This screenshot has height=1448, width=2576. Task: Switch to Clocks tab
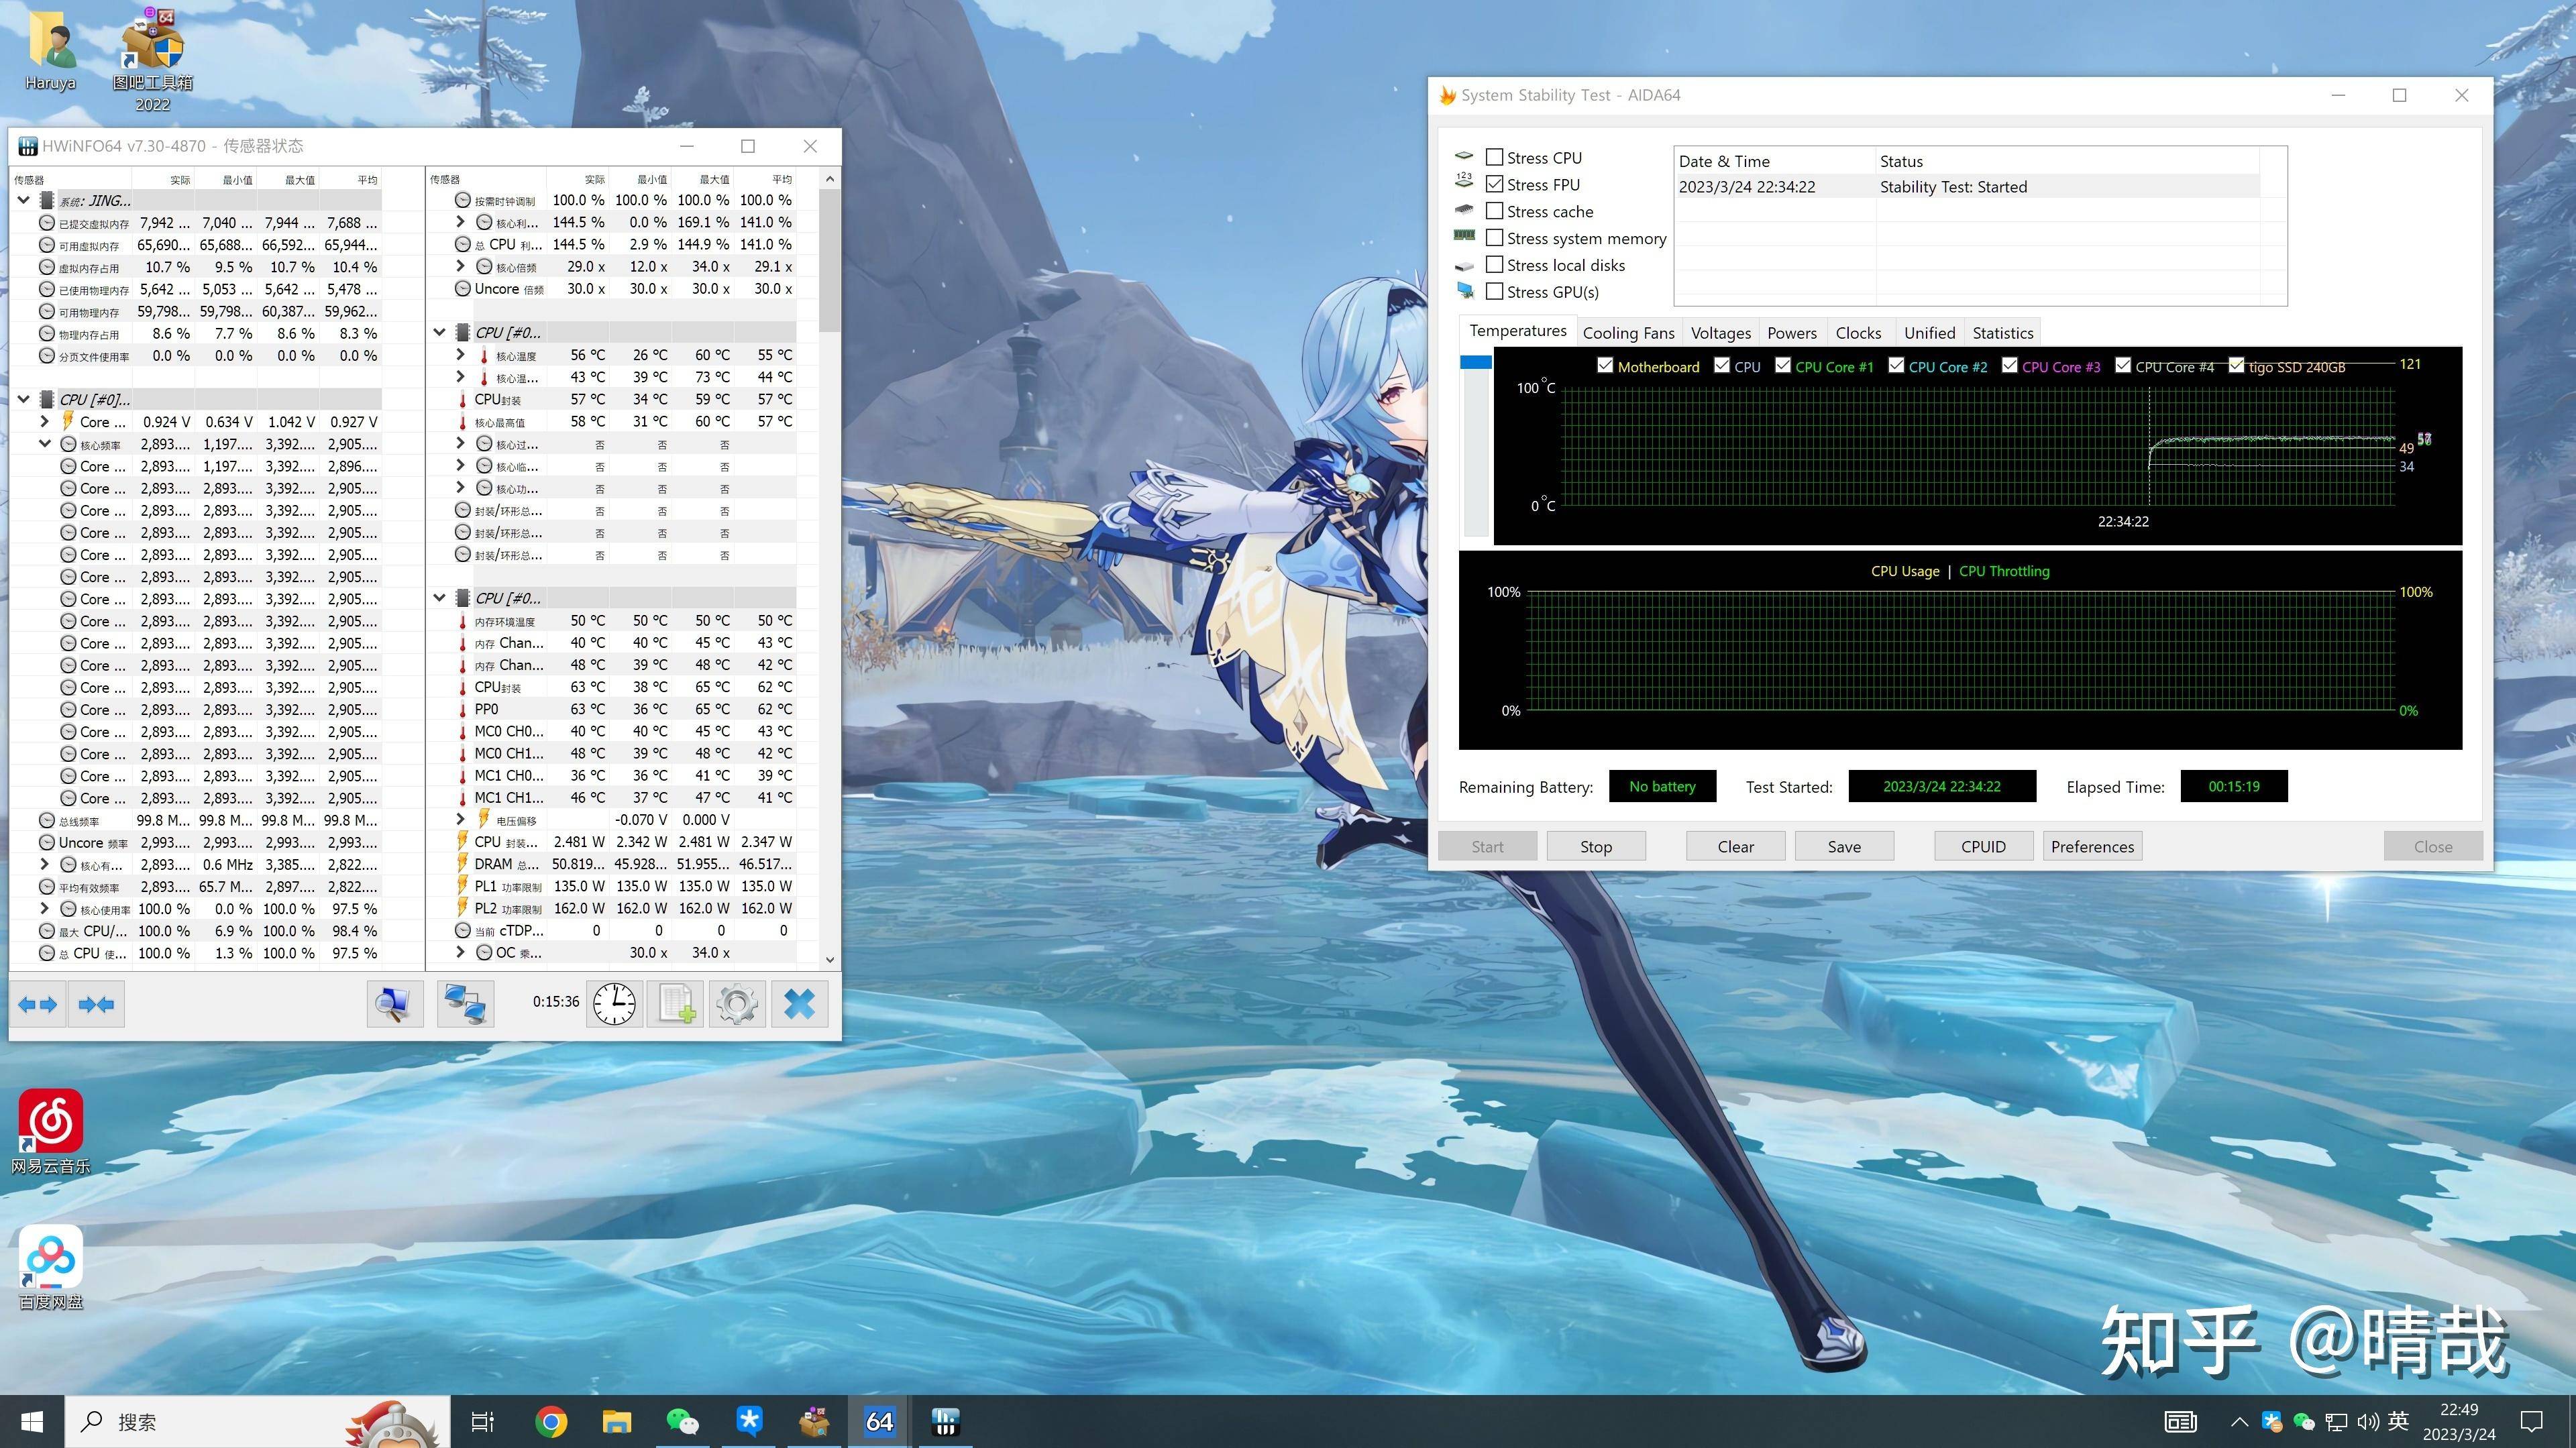pos(1858,333)
